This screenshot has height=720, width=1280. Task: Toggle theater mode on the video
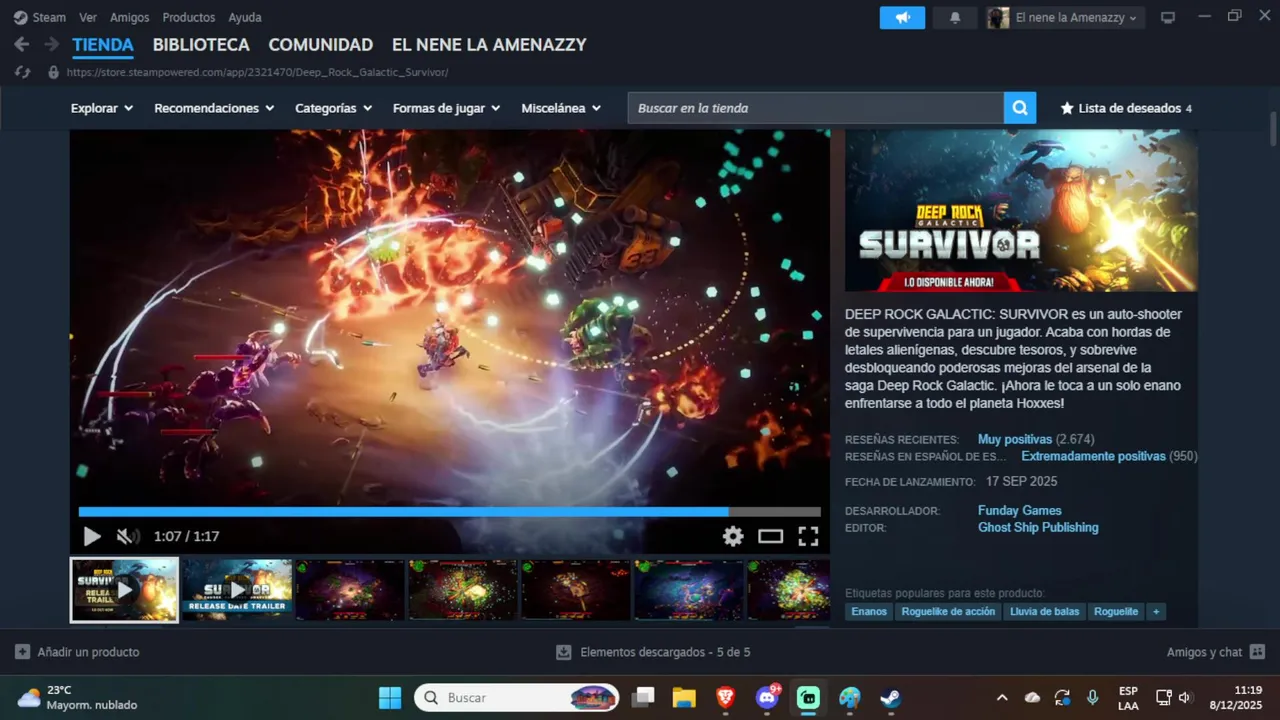pyautogui.click(x=770, y=536)
